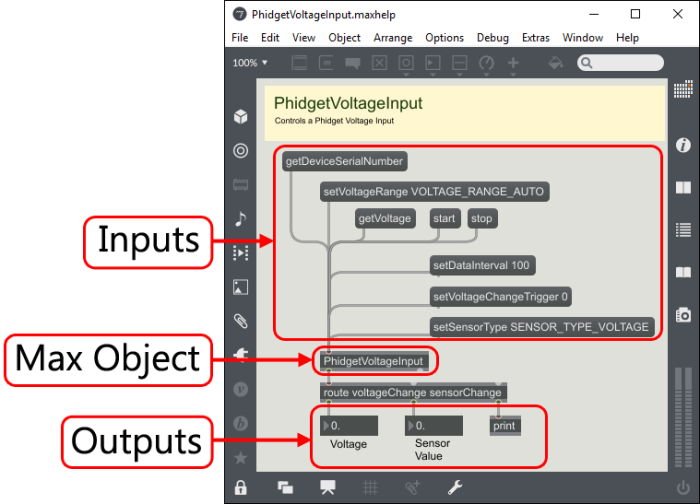Select the print object box
Image resolution: width=700 pixels, height=504 pixels.
click(x=505, y=426)
